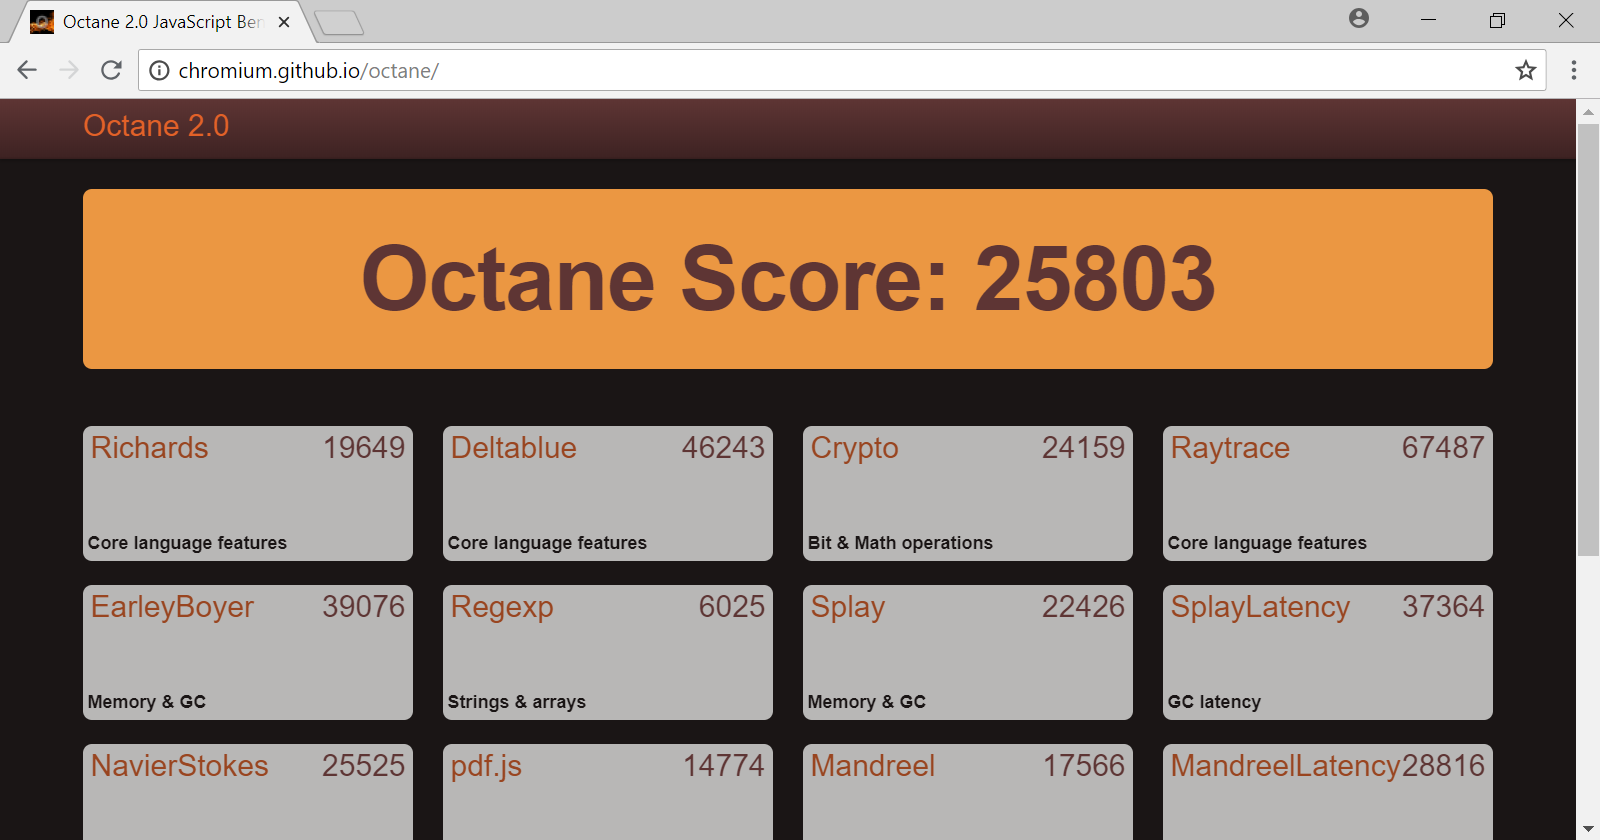Viewport: 1600px width, 840px height.
Task: Click the Octane 2.0 header link
Action: pos(156,126)
